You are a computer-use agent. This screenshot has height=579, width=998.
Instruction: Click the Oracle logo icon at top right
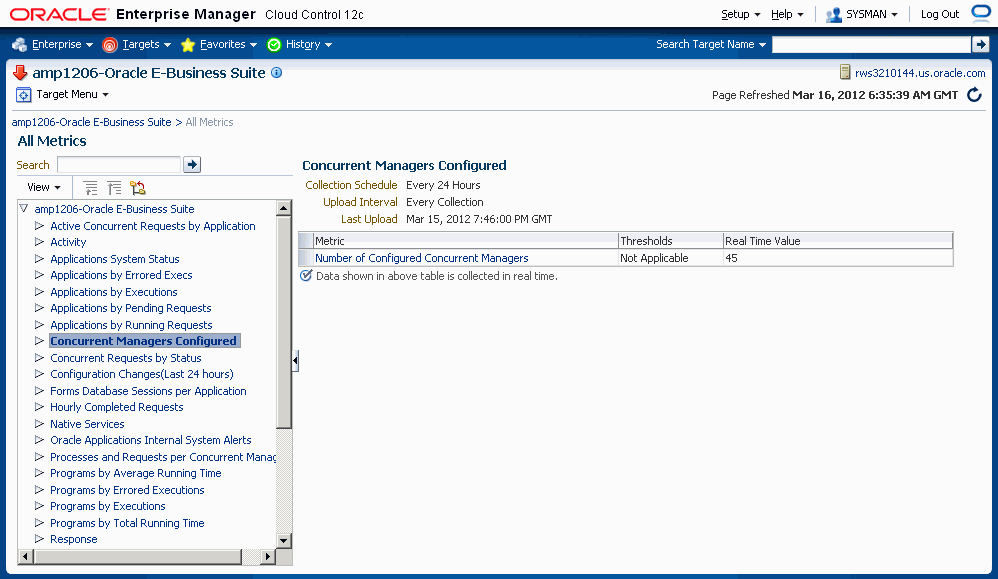click(x=980, y=13)
